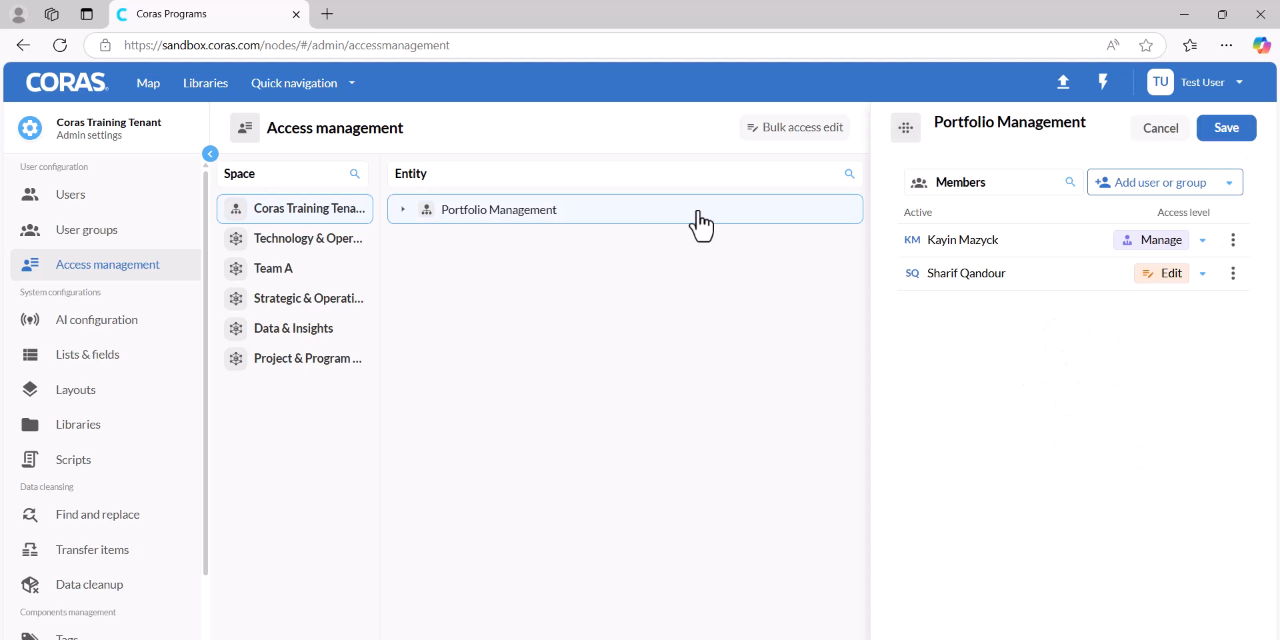Click the CORAS logo
This screenshot has height=640, width=1280.
click(x=66, y=82)
